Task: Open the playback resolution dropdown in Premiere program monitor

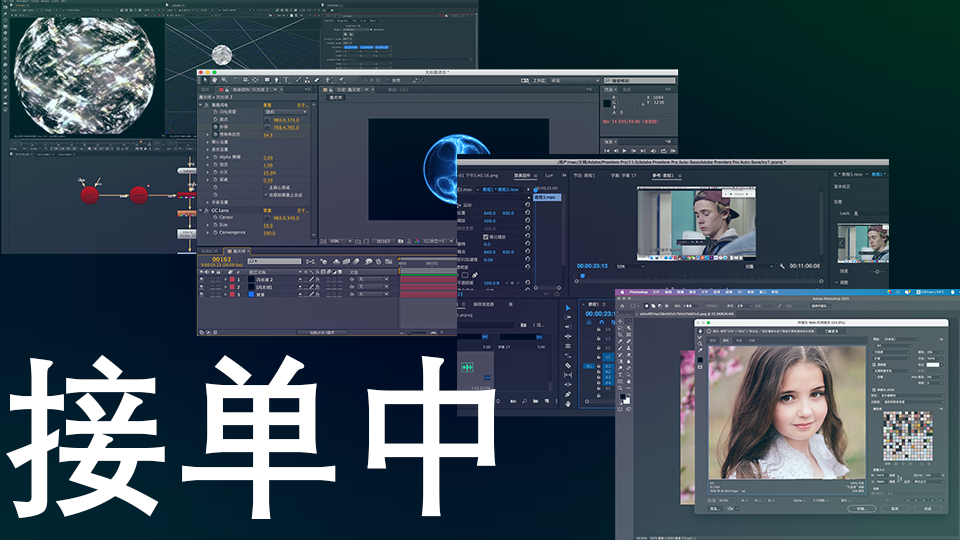Action: click(758, 266)
